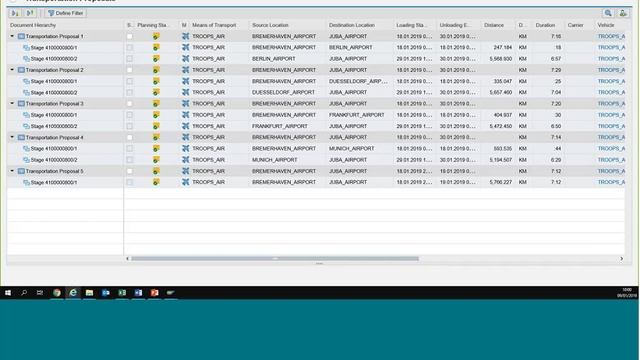Click planning status icon for Transportation Proposal 4
This screenshot has width=640, height=360.
(156, 137)
